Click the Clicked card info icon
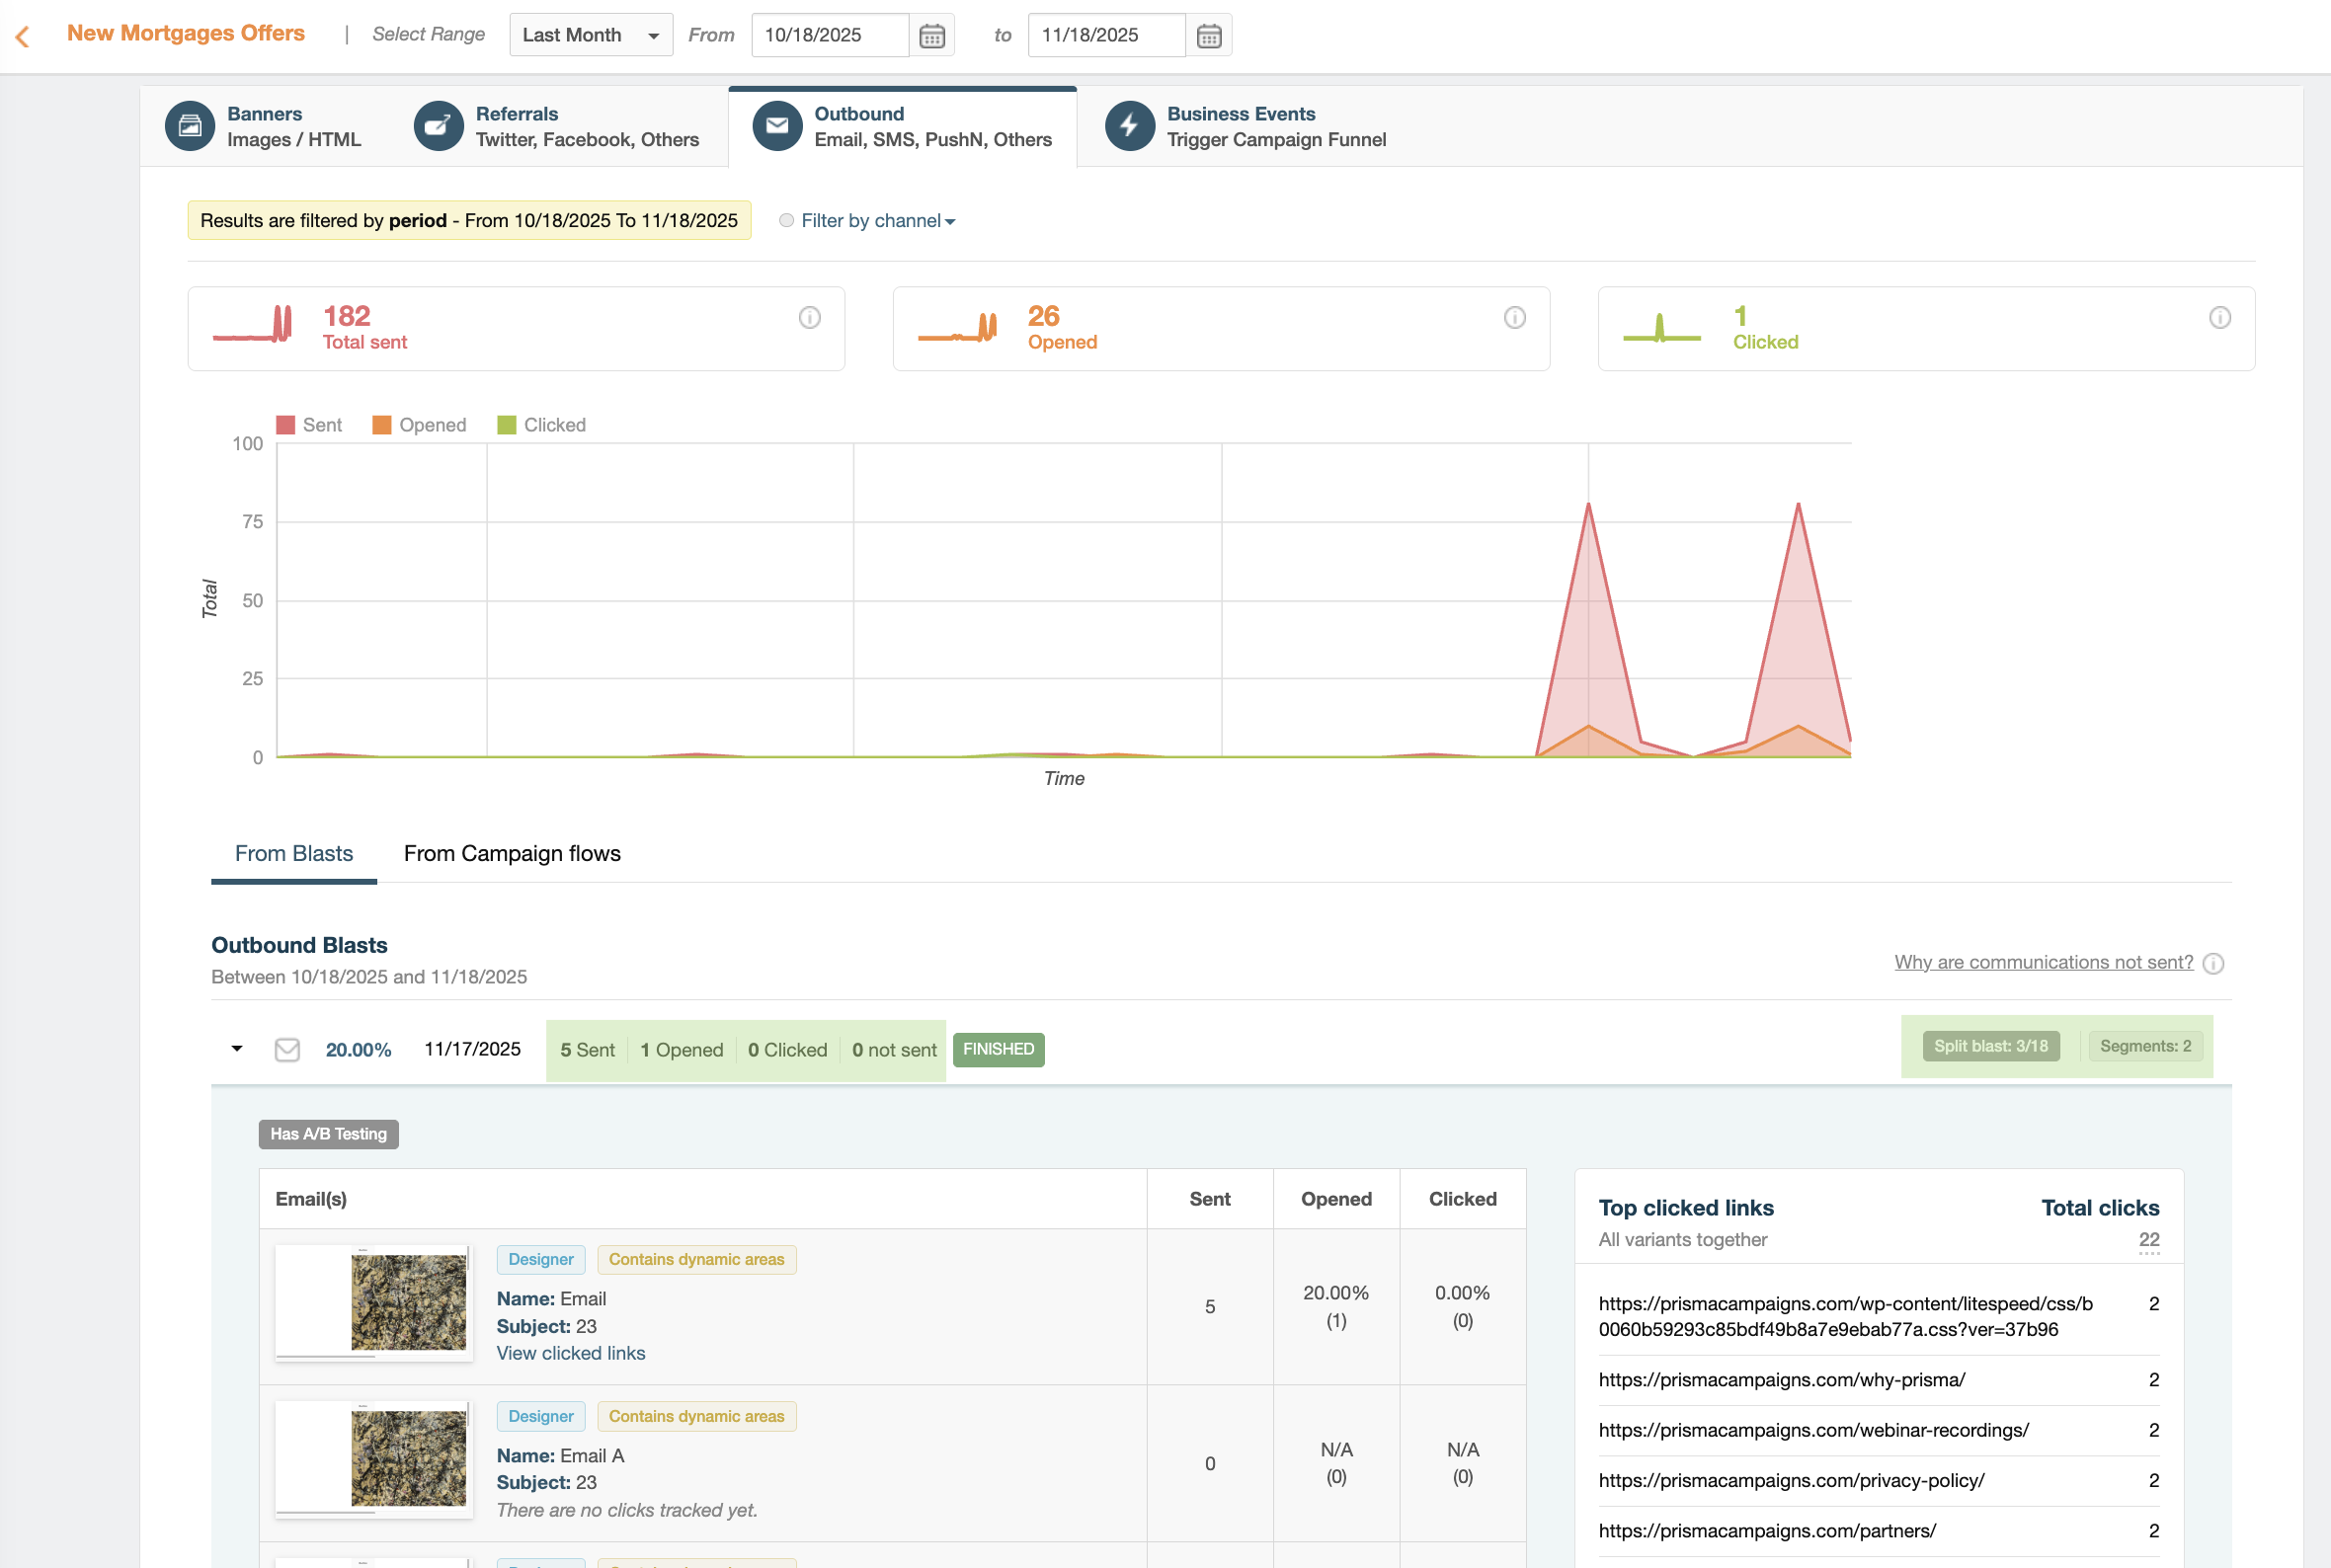This screenshot has height=1568, width=2331. point(2219,318)
